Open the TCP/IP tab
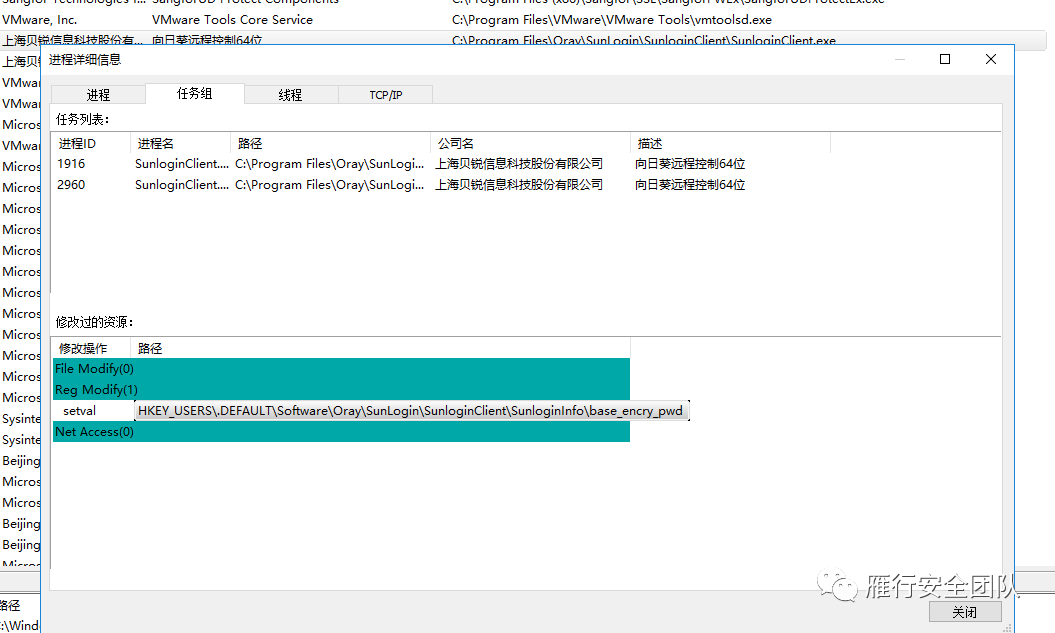Screen dimensions: 1055x633 pyautogui.click(x=386, y=95)
